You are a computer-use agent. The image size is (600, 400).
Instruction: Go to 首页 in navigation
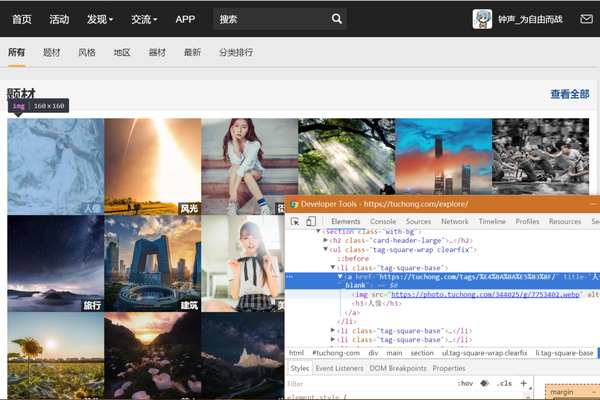coord(22,19)
